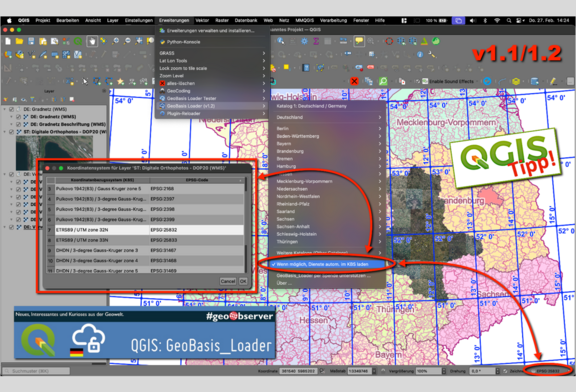Click the green magnifier search toolbar icon
The width and height of the screenshot is (576, 392).
pyautogui.click(x=383, y=81)
